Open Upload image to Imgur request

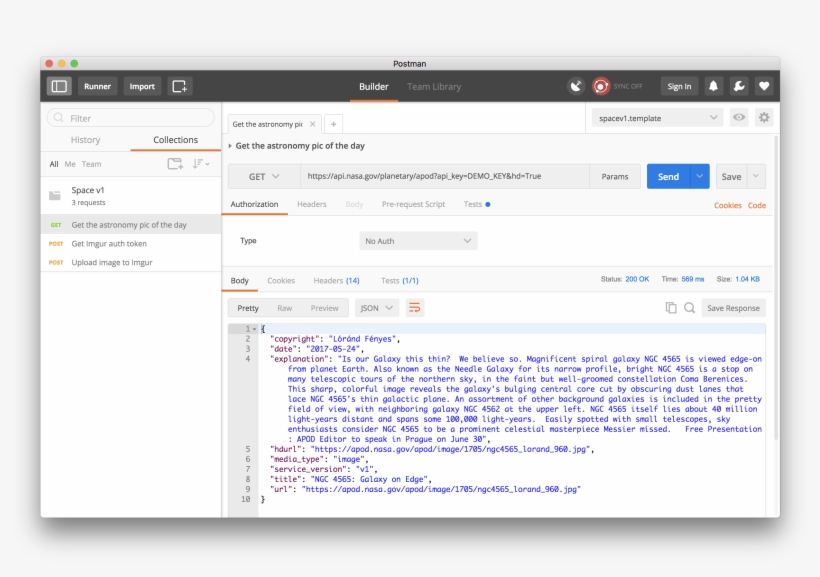coord(131,263)
